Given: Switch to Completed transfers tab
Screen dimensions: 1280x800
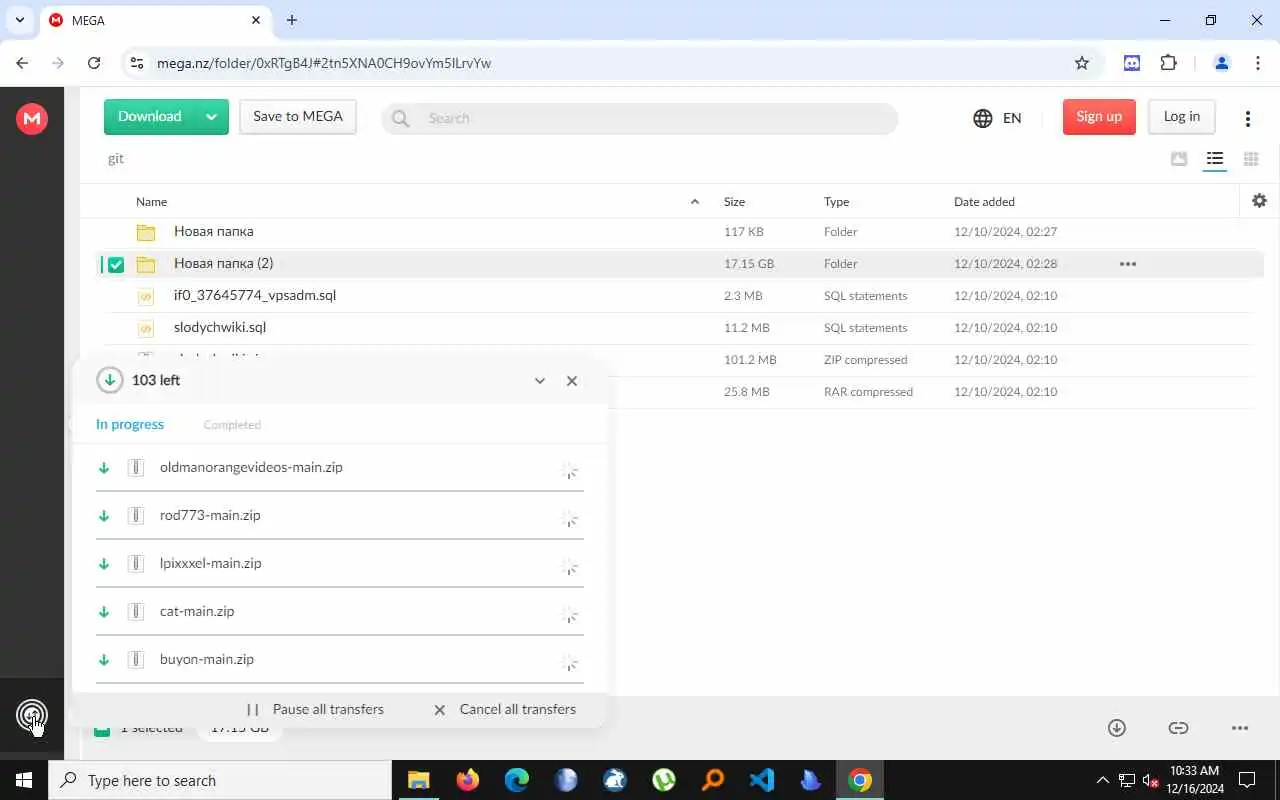Looking at the screenshot, I should tap(232, 425).
